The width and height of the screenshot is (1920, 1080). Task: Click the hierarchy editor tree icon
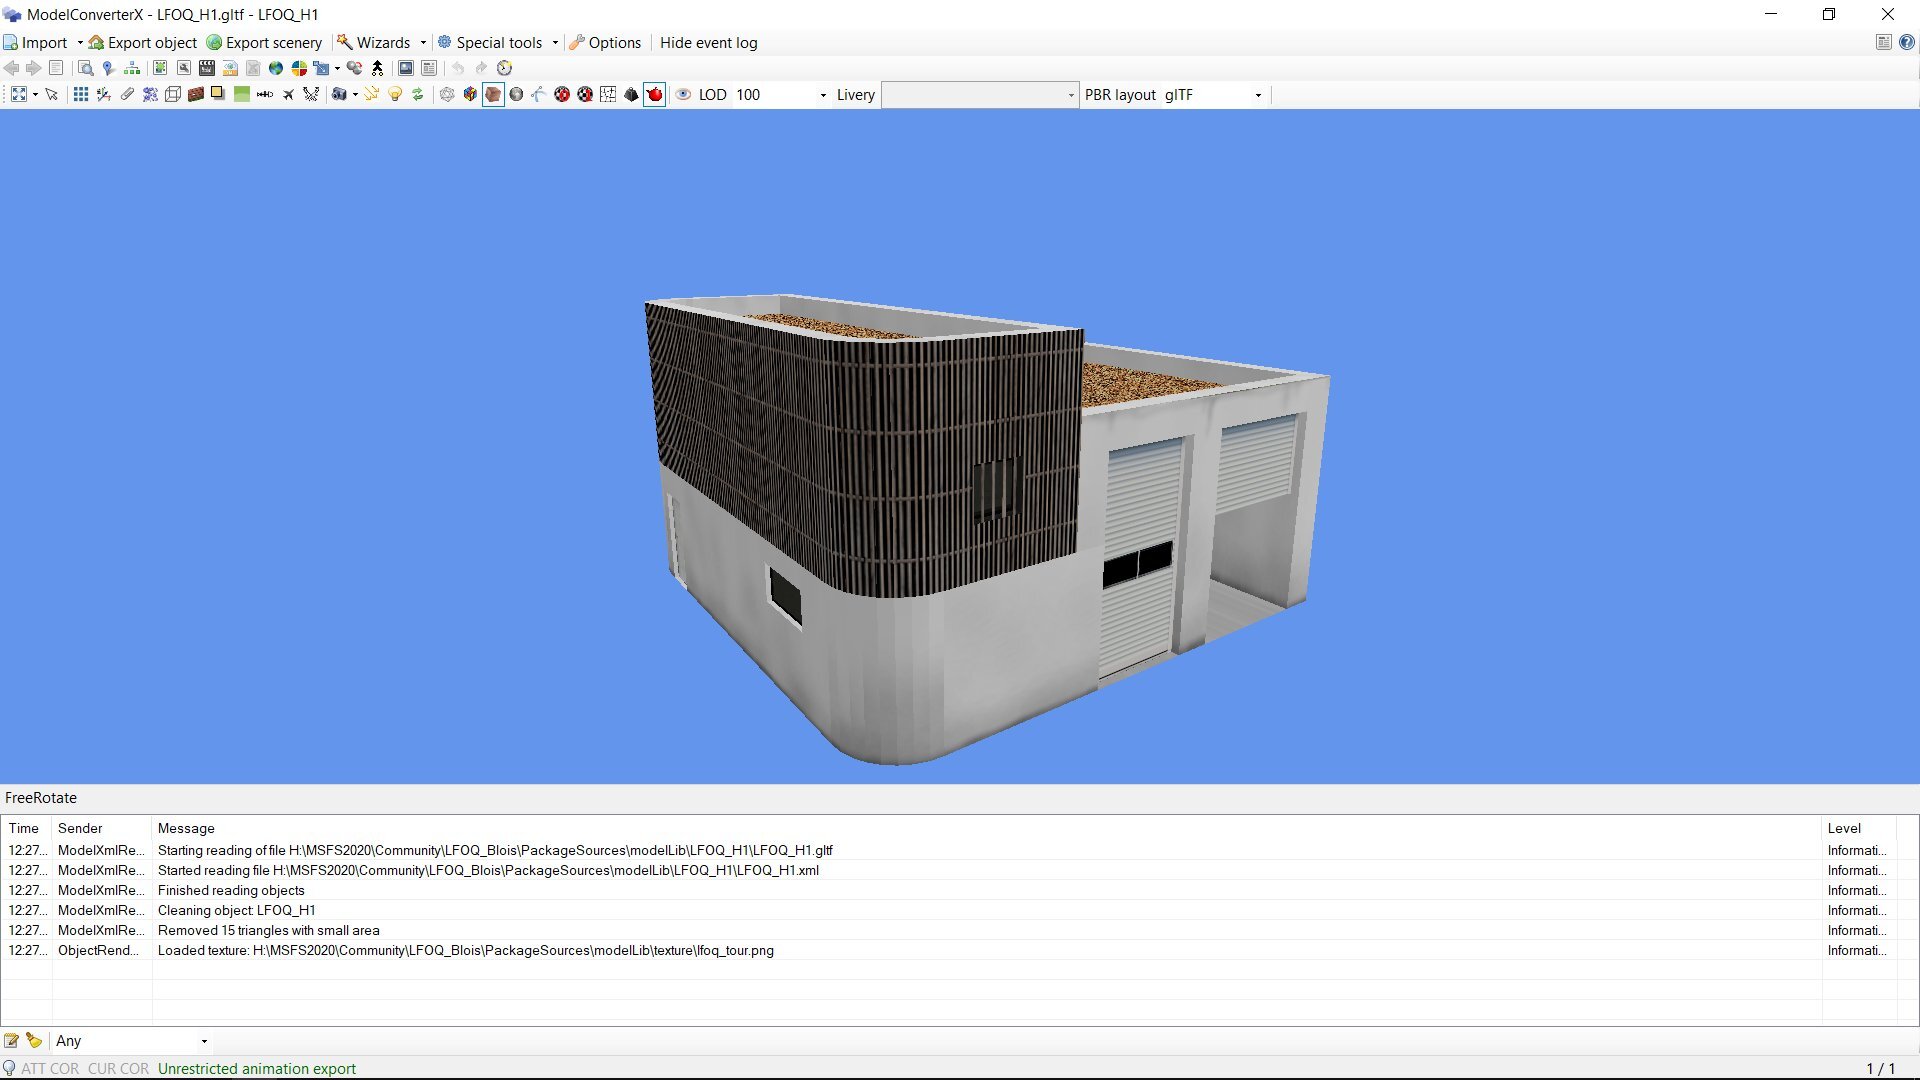pyautogui.click(x=131, y=68)
